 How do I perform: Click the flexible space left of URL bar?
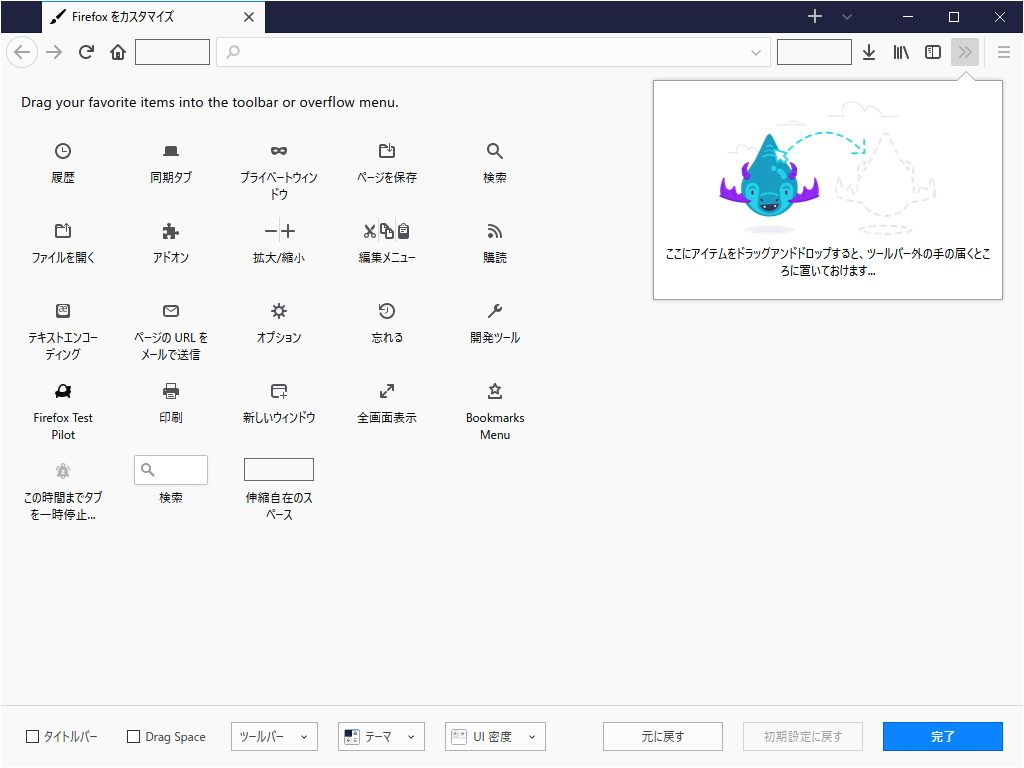[172, 52]
